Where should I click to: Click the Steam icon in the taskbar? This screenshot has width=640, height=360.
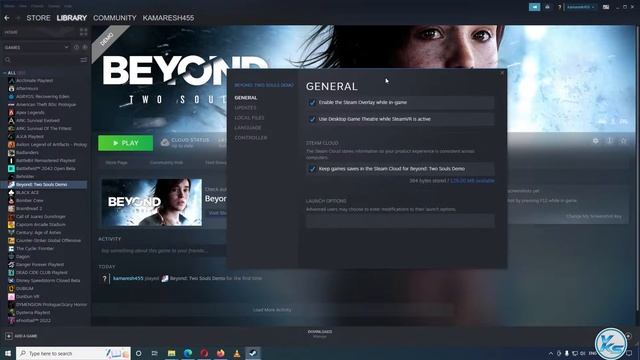click(253, 353)
